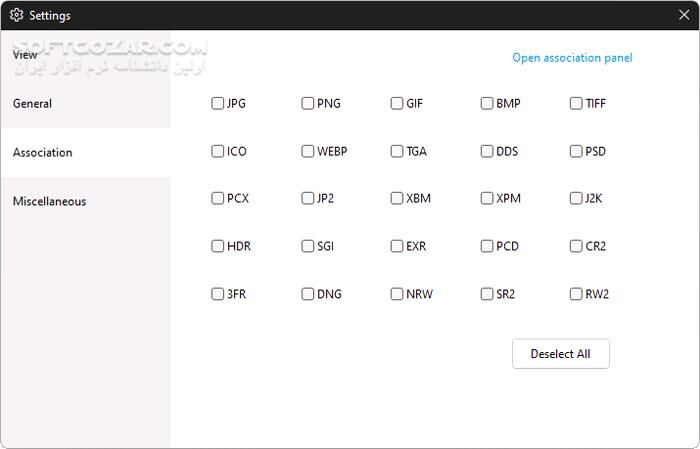Tick the PSD checkbox
700x449 pixels.
pos(576,152)
